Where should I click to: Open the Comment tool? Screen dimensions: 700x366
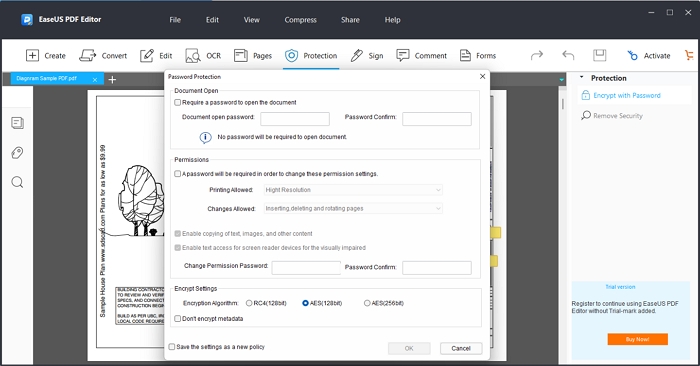[x=421, y=55]
